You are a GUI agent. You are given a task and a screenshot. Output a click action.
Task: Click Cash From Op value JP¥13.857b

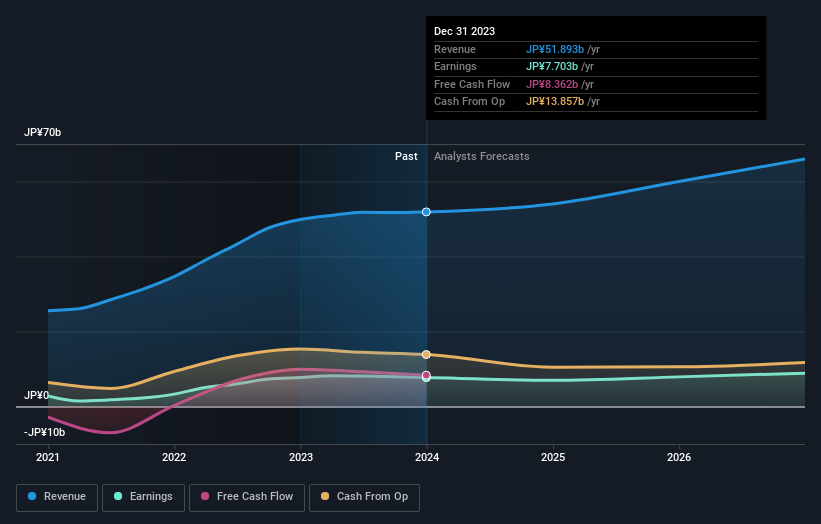pyautogui.click(x=554, y=102)
